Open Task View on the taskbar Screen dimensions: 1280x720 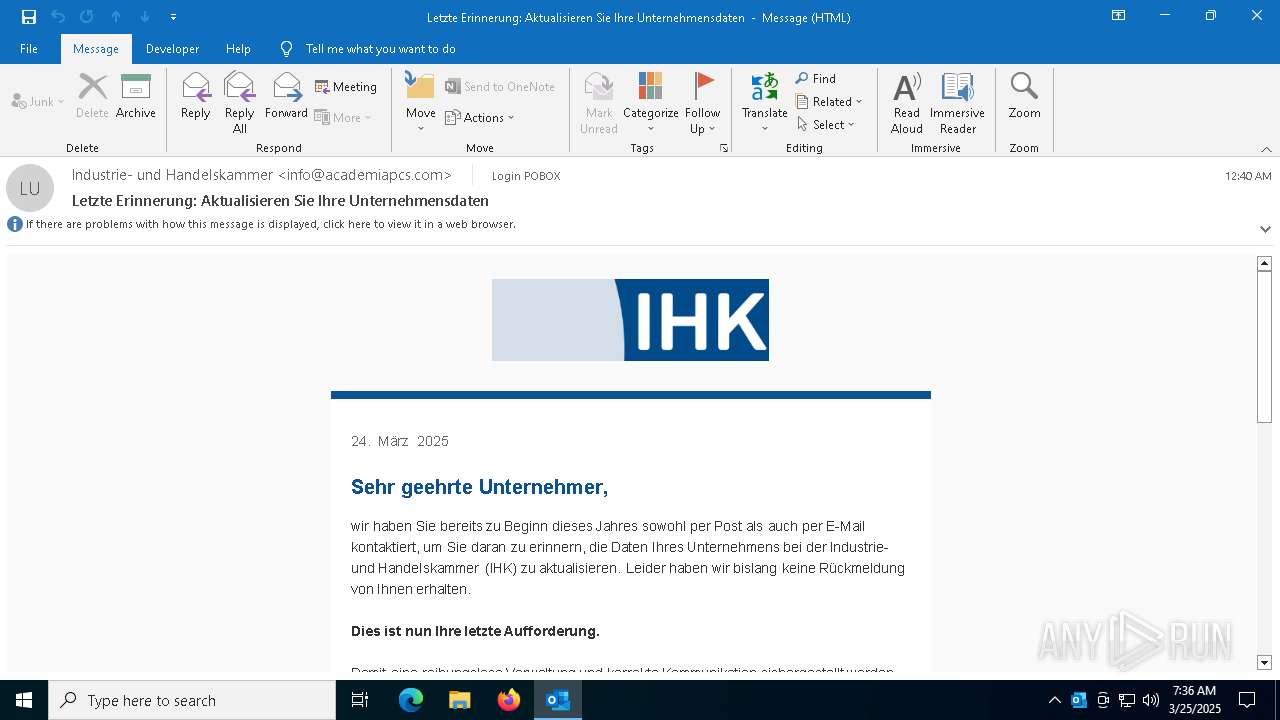[360, 700]
